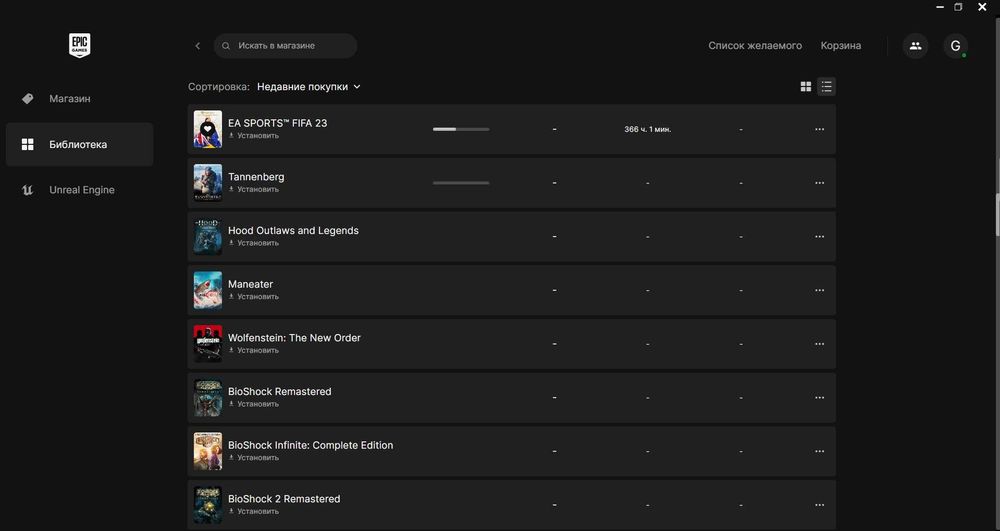This screenshot has height=531, width=1000.
Task: Toggle favorite heart on FIFA 23 cover
Action: [x=207, y=129]
